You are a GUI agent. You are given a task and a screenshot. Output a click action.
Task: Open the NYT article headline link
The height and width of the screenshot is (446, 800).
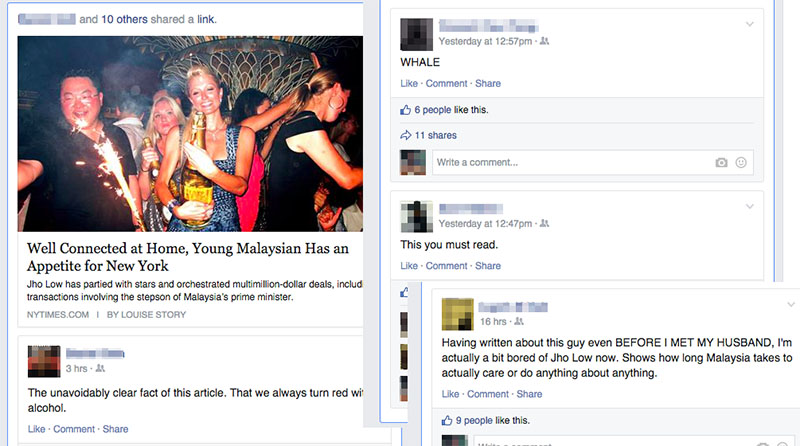188,257
